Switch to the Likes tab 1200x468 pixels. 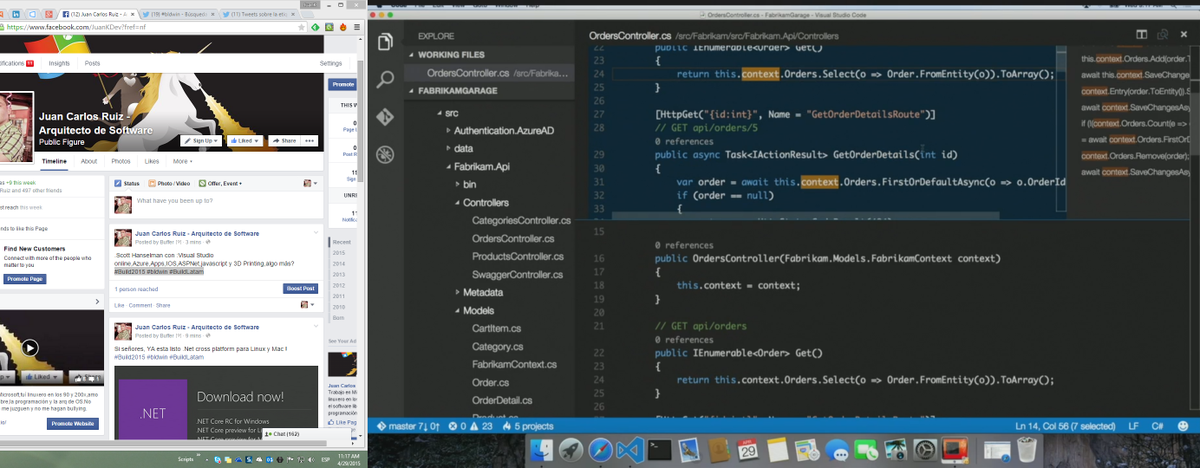pyautogui.click(x=152, y=161)
